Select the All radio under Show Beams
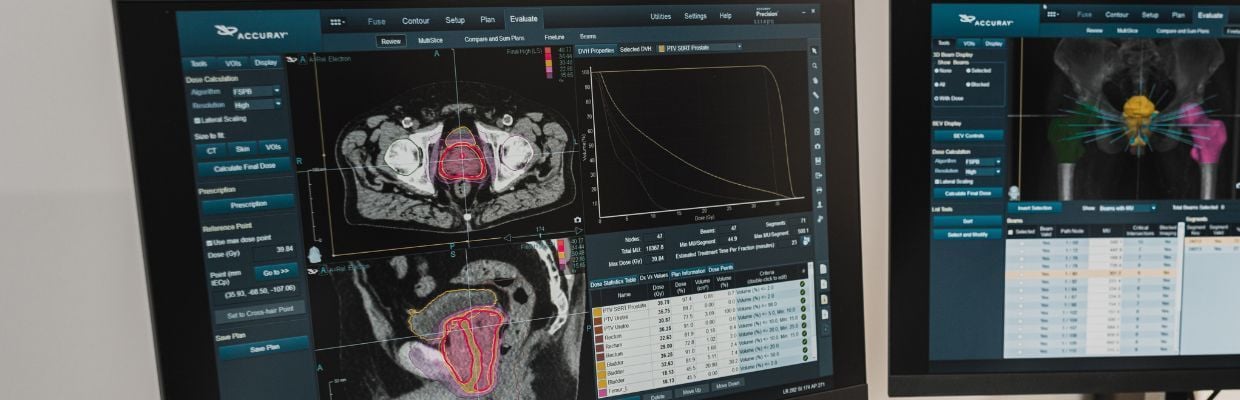Image resolution: width=1240 pixels, height=400 pixels. tap(935, 84)
